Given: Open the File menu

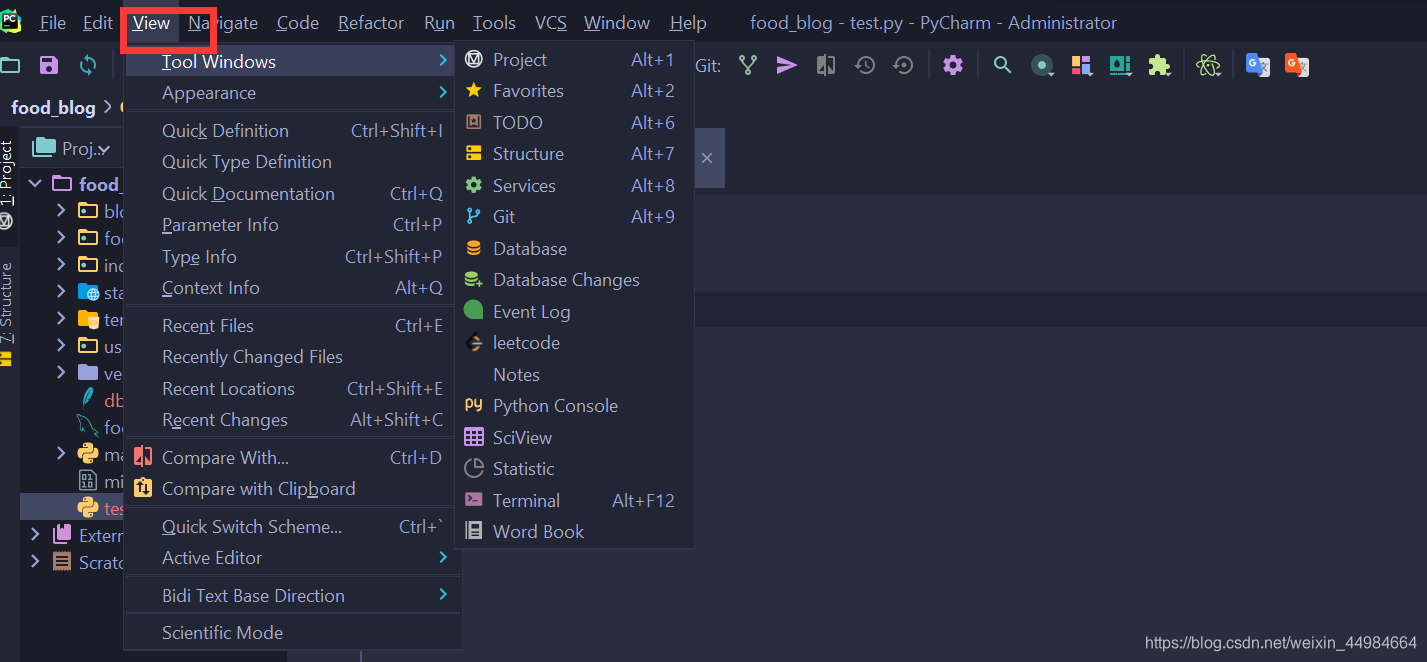Looking at the screenshot, I should pyautogui.click(x=52, y=22).
